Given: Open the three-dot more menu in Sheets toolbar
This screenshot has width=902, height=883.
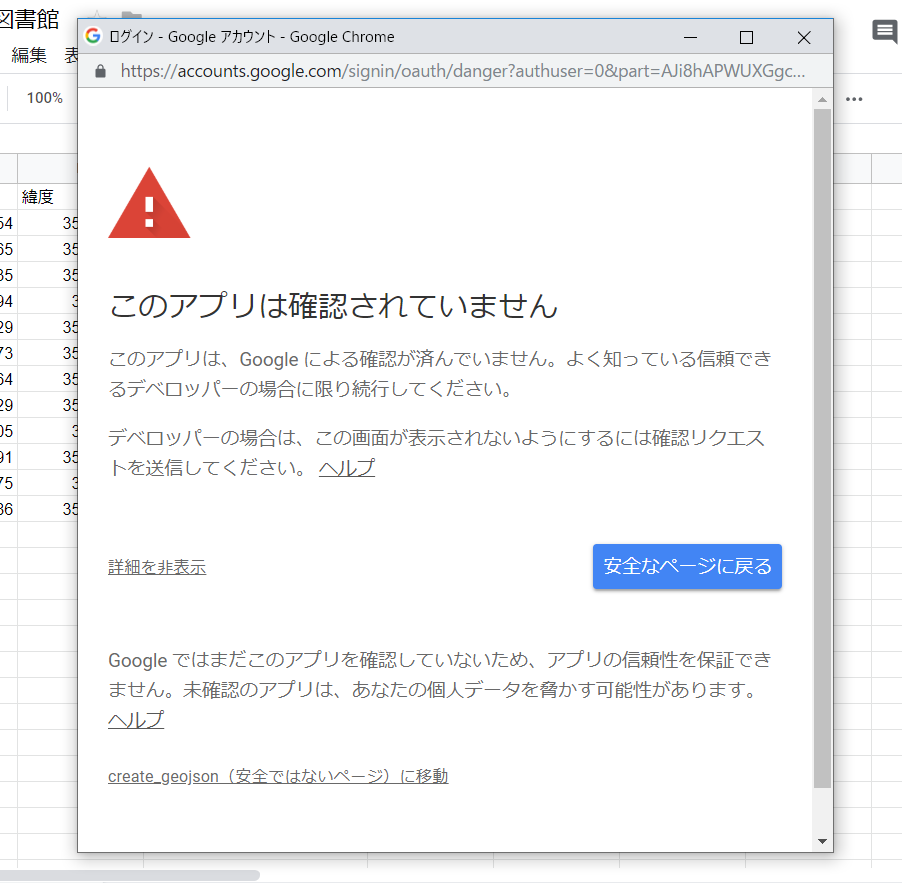Looking at the screenshot, I should [854, 100].
